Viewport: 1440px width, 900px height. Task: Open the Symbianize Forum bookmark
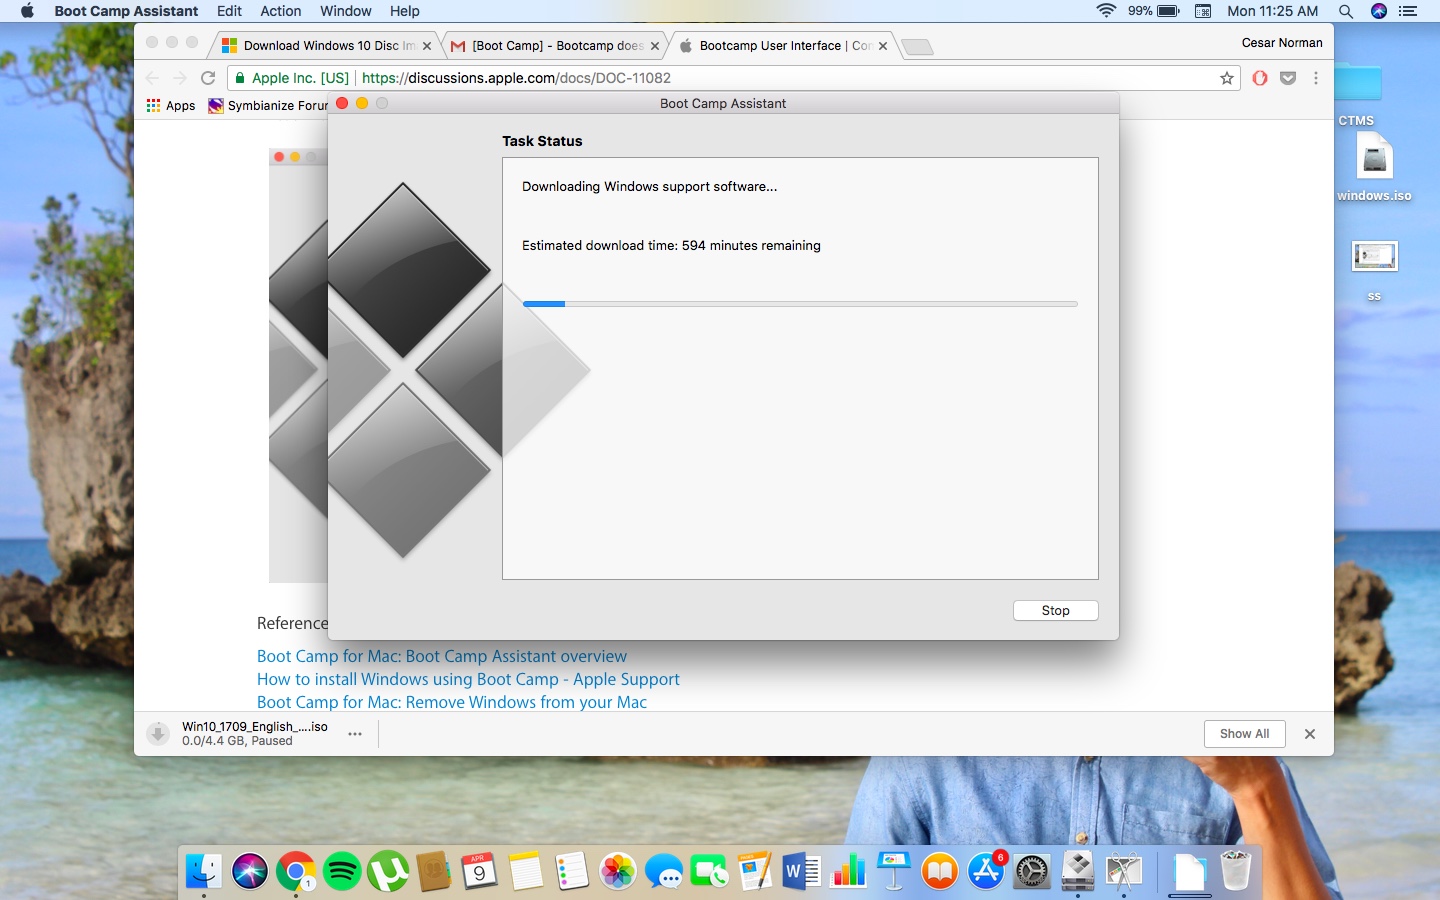tap(268, 106)
